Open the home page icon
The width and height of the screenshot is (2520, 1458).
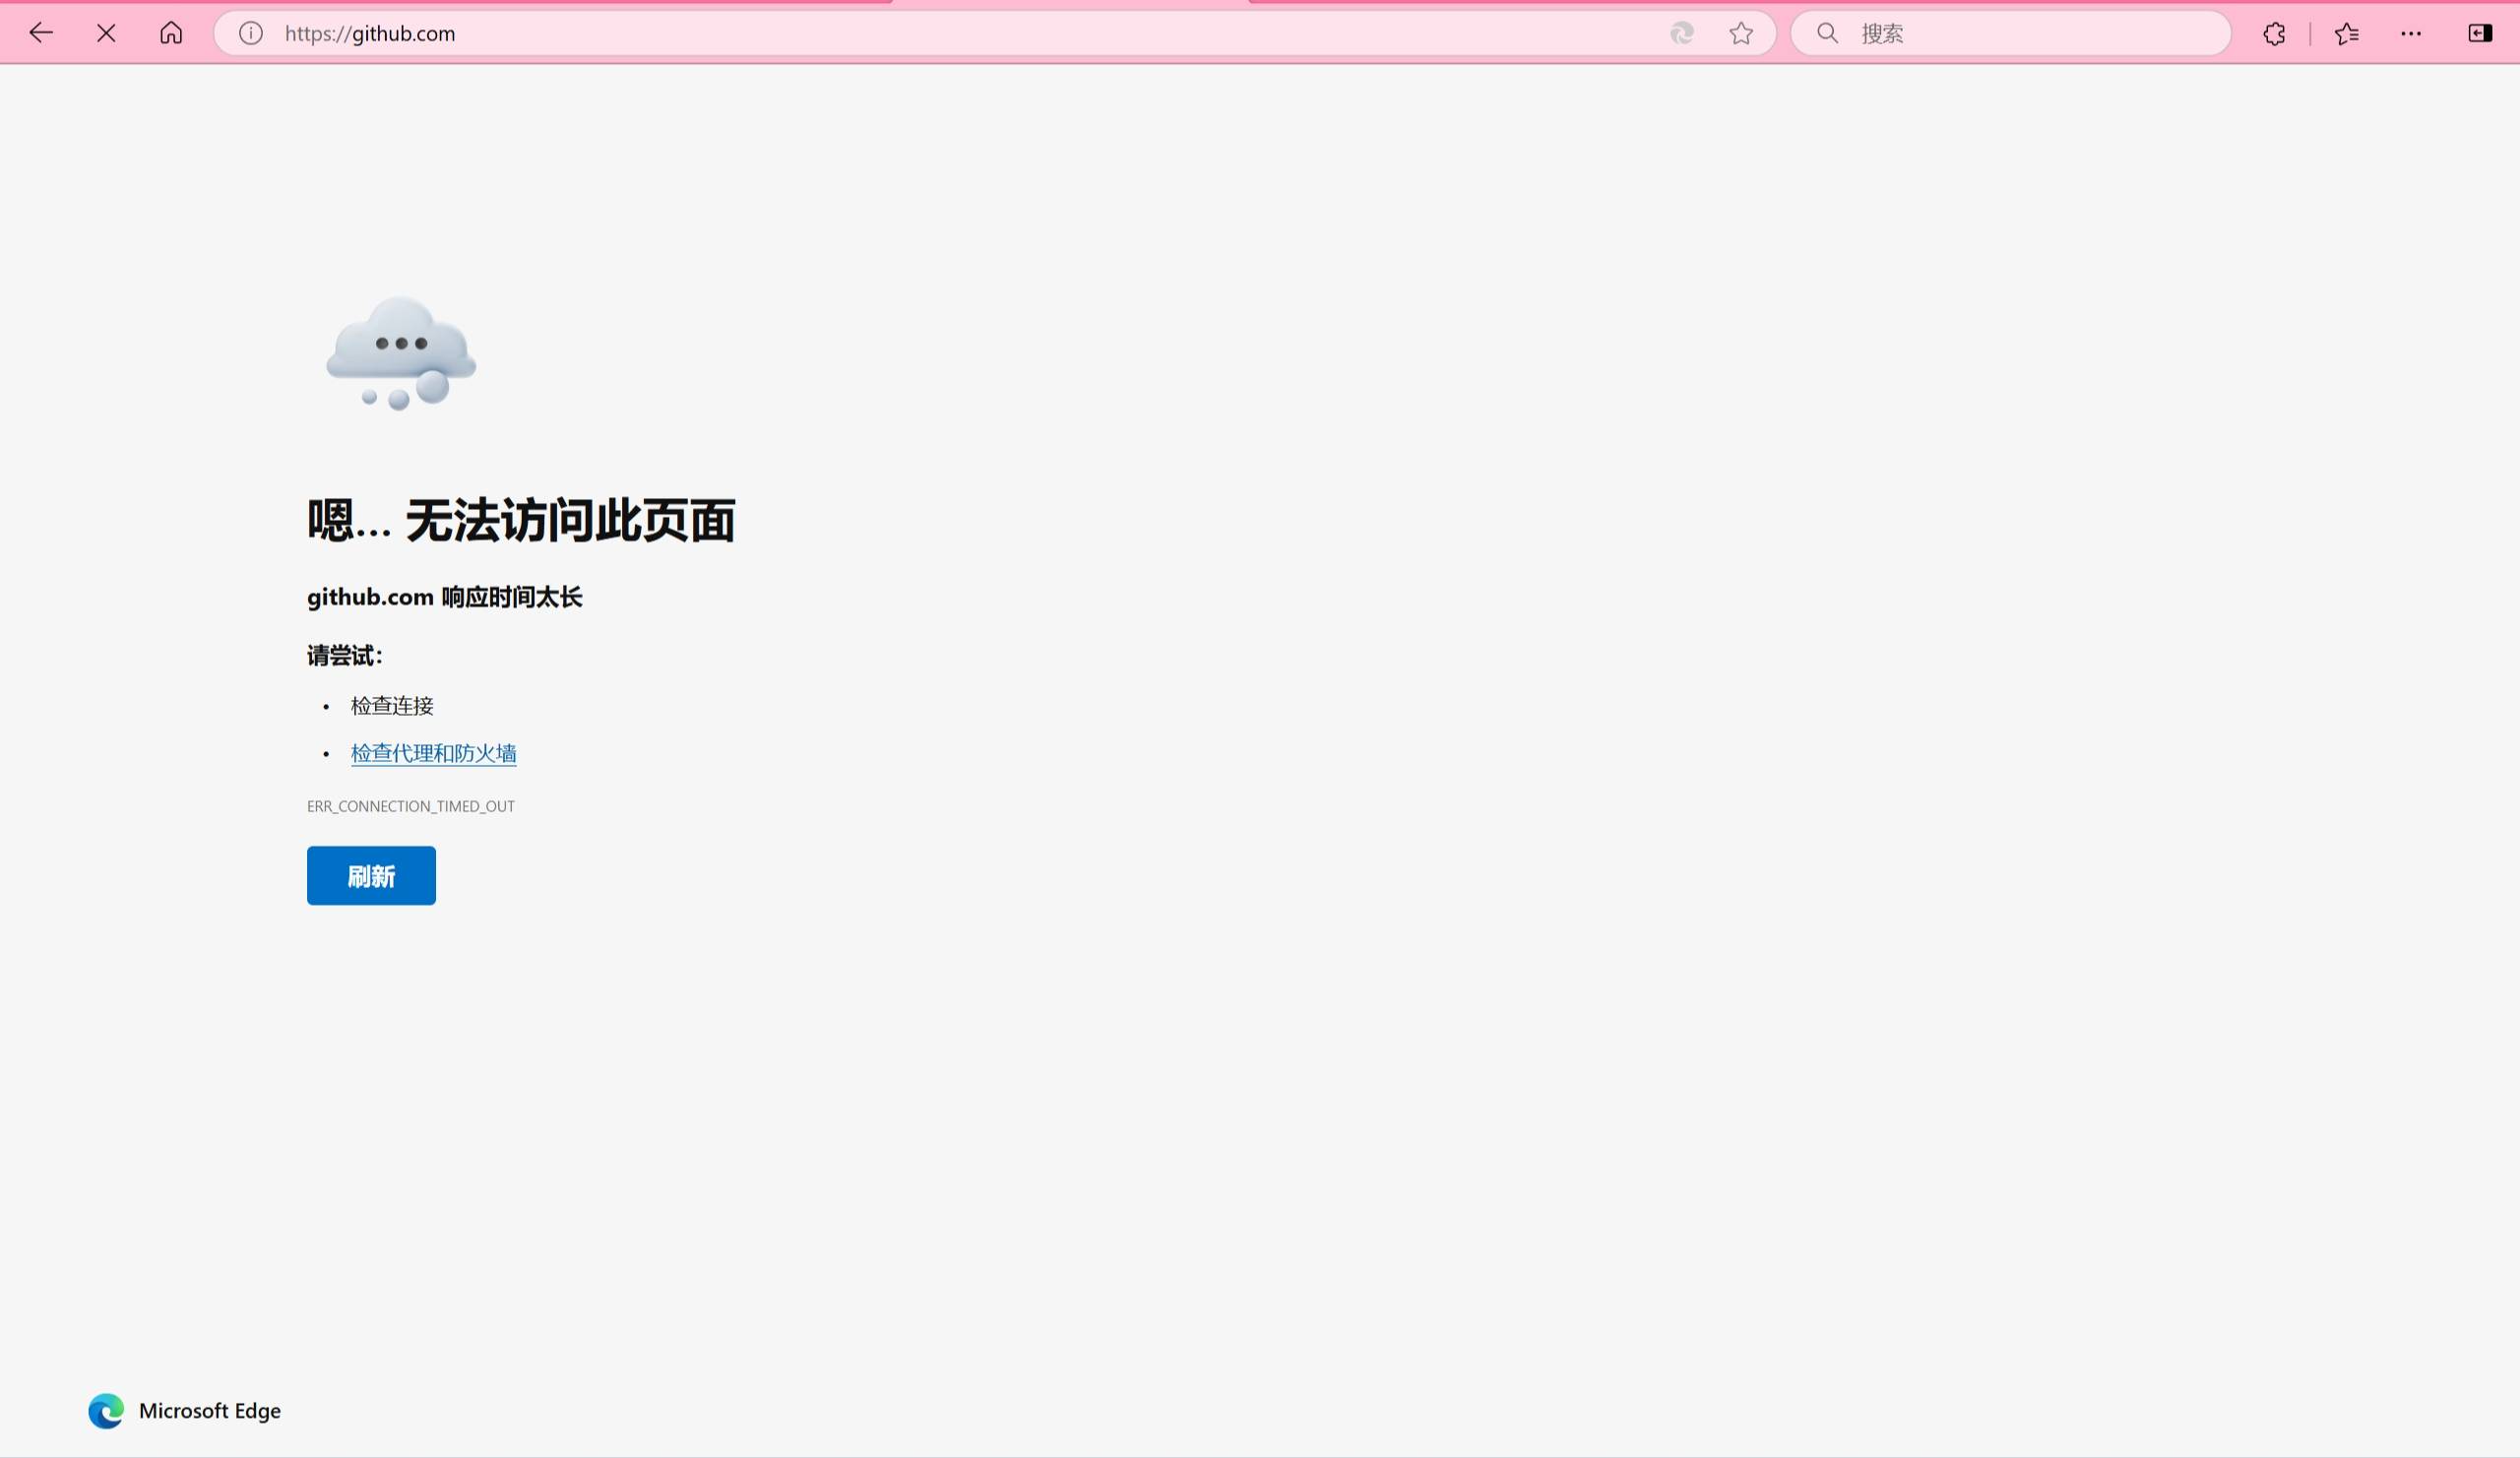[x=171, y=33]
